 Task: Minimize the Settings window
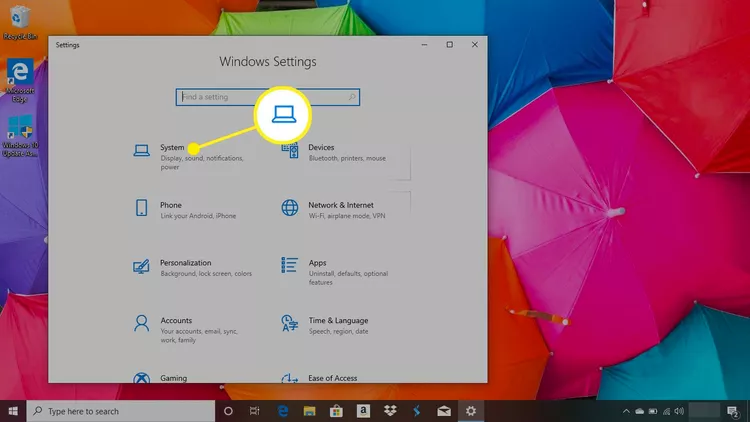point(424,44)
